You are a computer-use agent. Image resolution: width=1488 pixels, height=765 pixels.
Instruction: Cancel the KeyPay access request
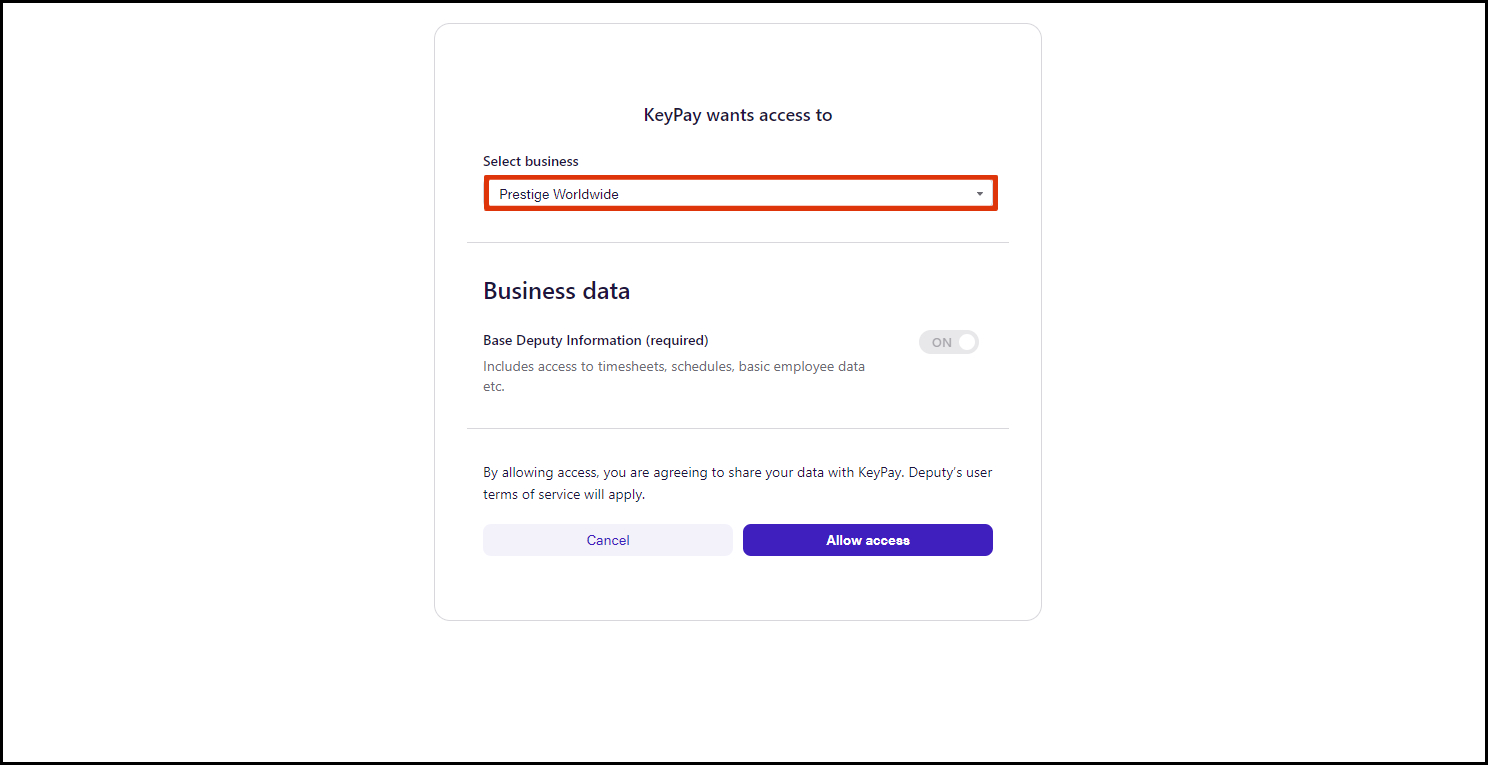pos(608,540)
